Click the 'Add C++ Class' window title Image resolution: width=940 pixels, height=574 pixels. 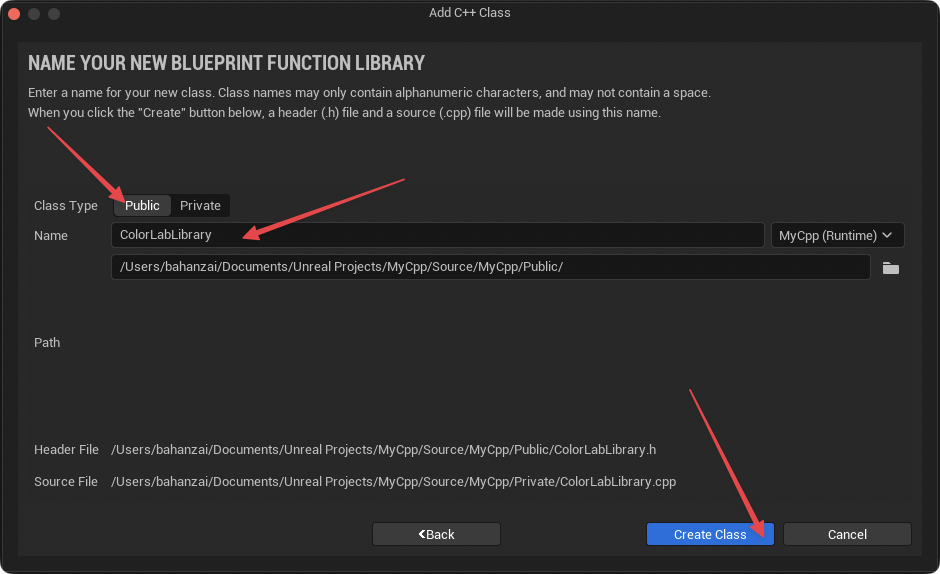[x=469, y=13]
